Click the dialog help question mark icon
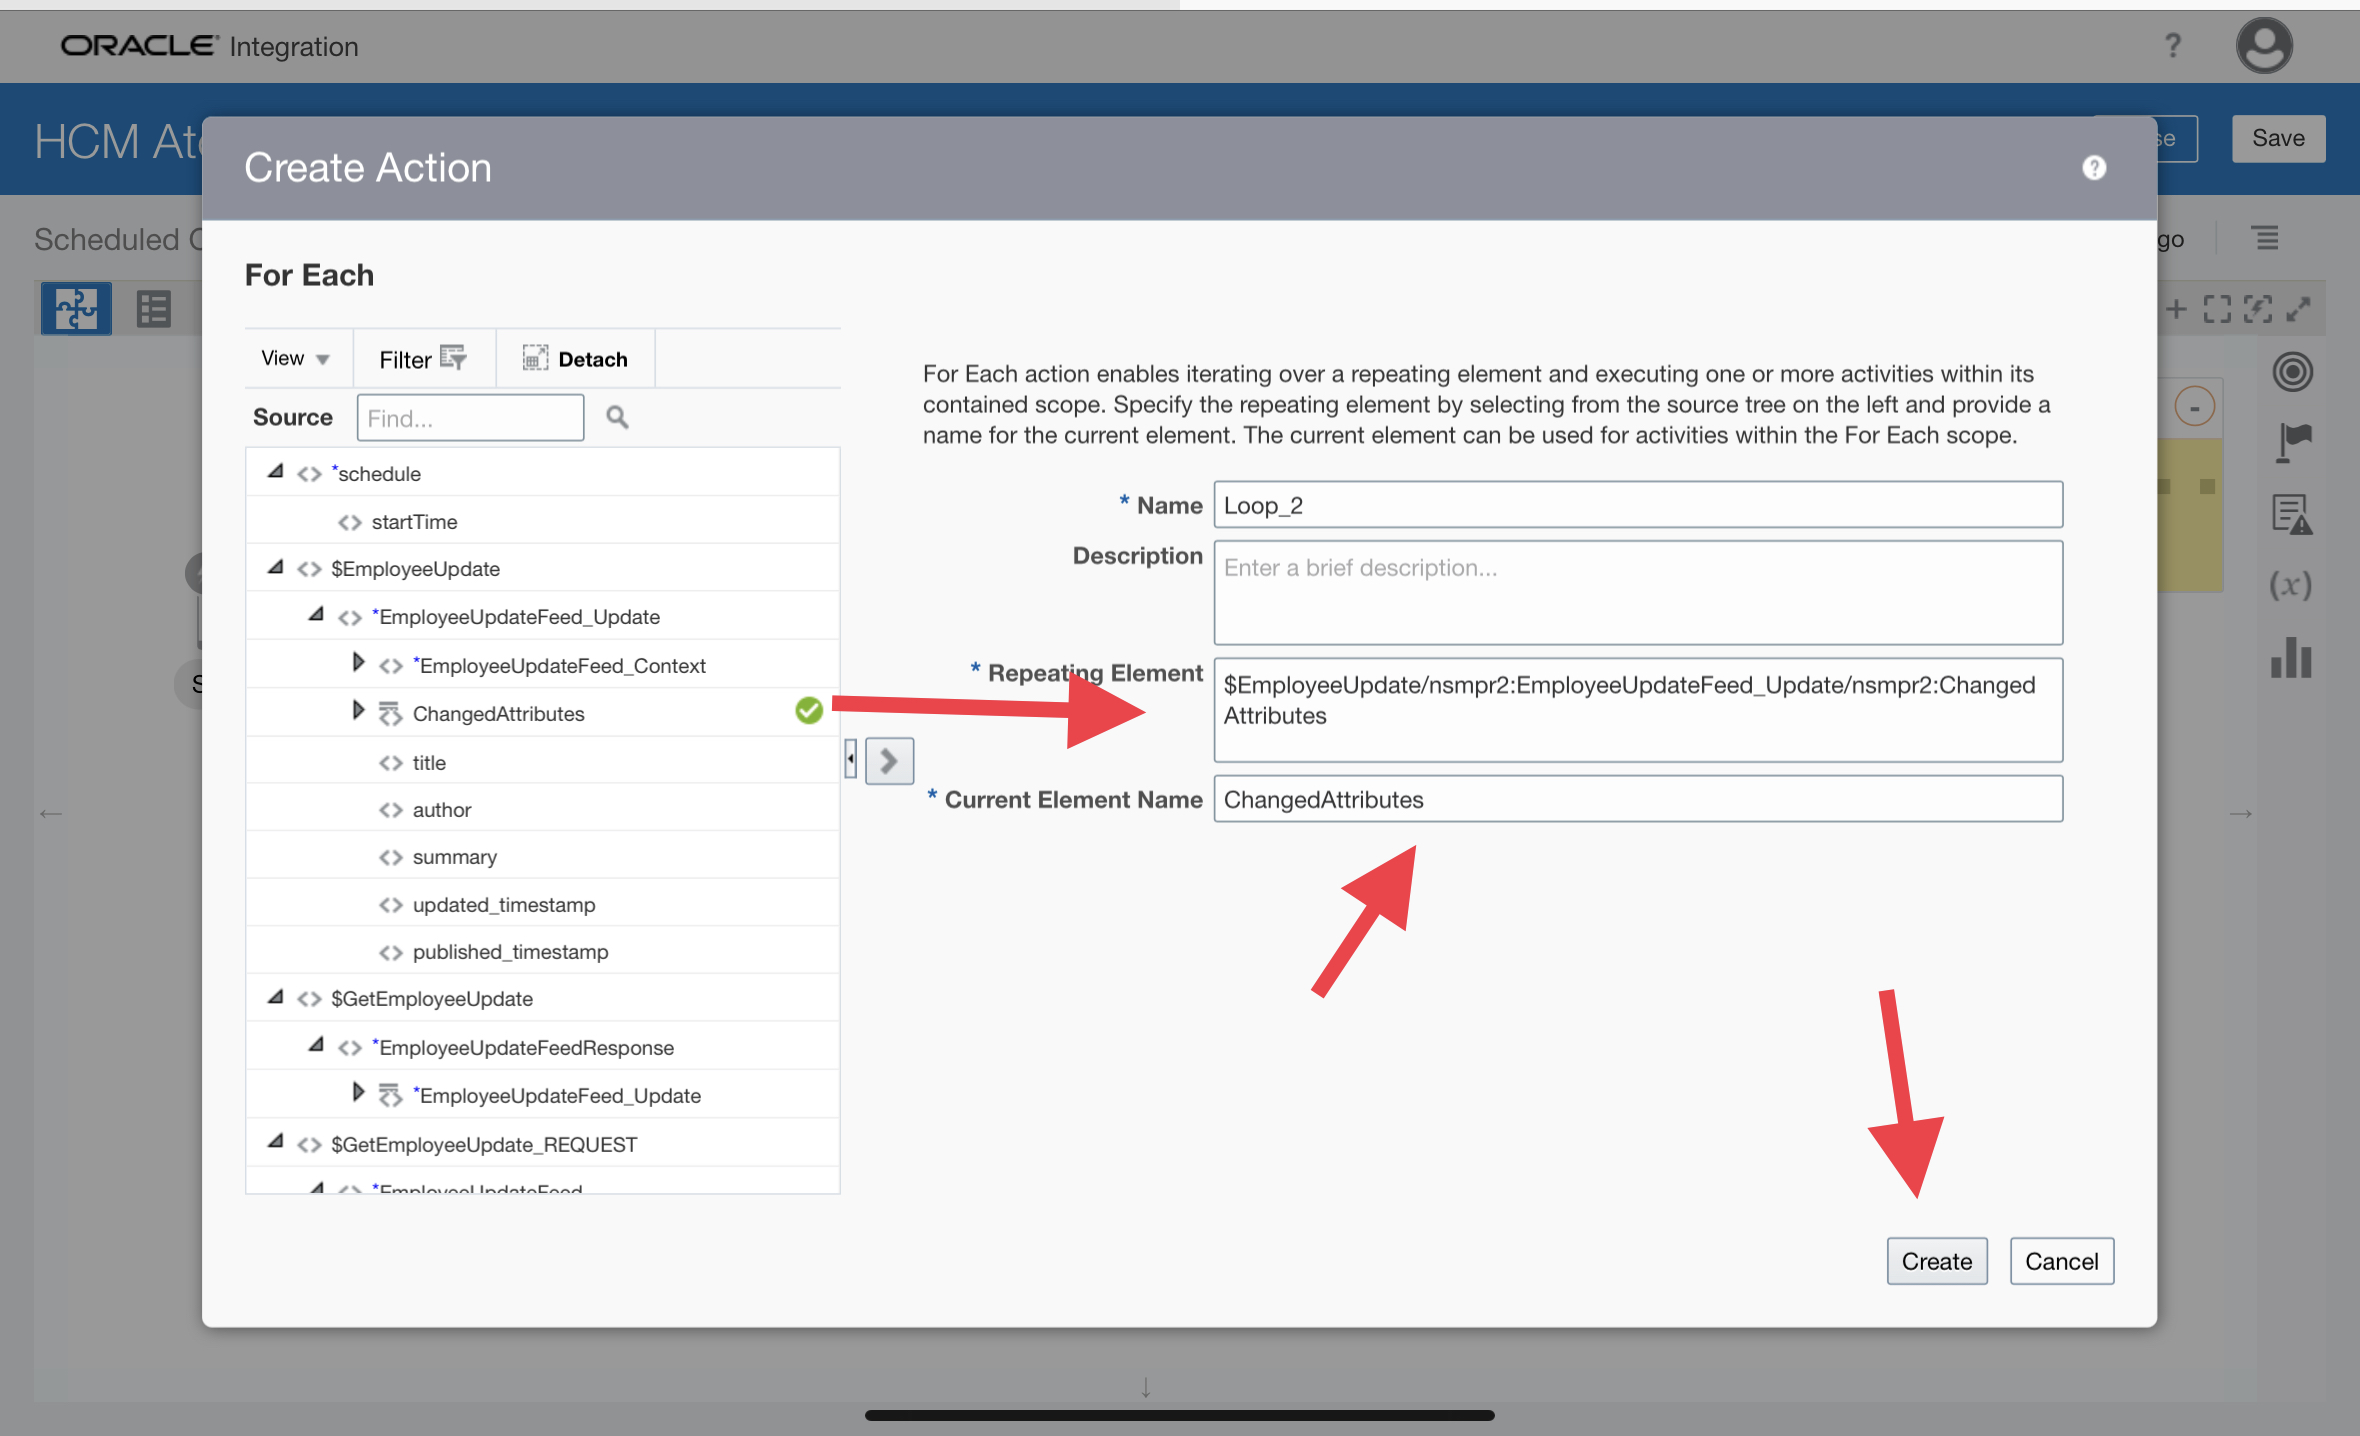This screenshot has height=1436, width=2360. click(x=2093, y=168)
